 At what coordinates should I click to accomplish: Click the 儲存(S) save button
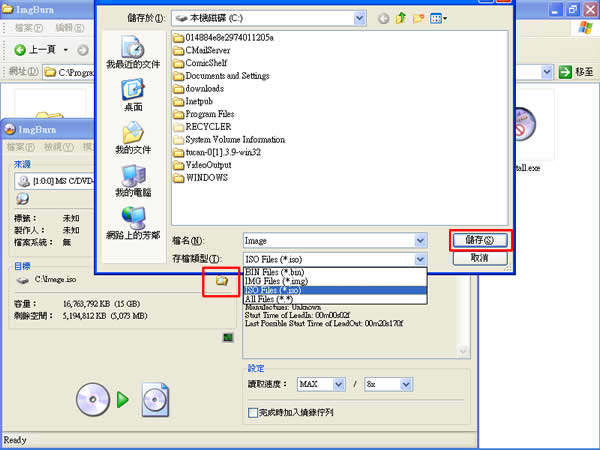(x=480, y=240)
